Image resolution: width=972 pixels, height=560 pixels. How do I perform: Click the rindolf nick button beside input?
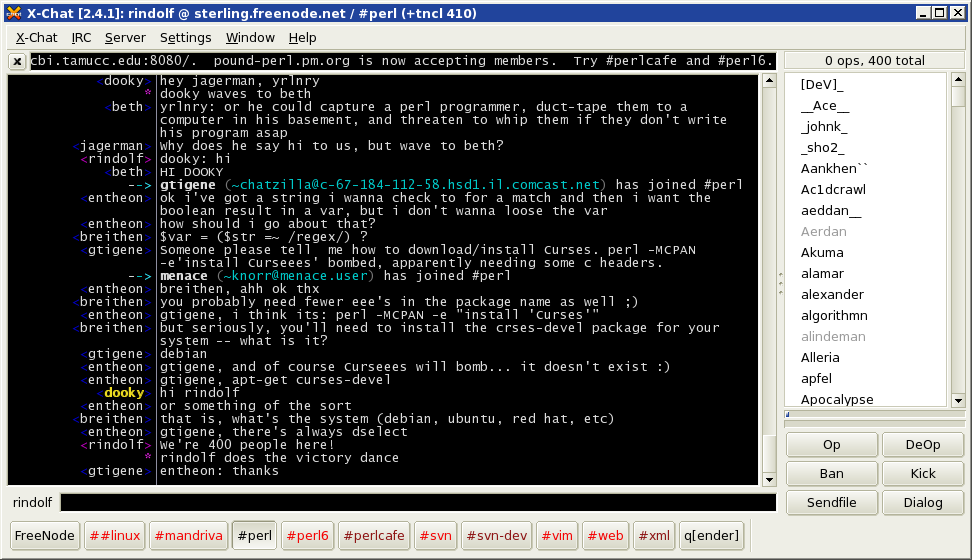click(x=32, y=503)
